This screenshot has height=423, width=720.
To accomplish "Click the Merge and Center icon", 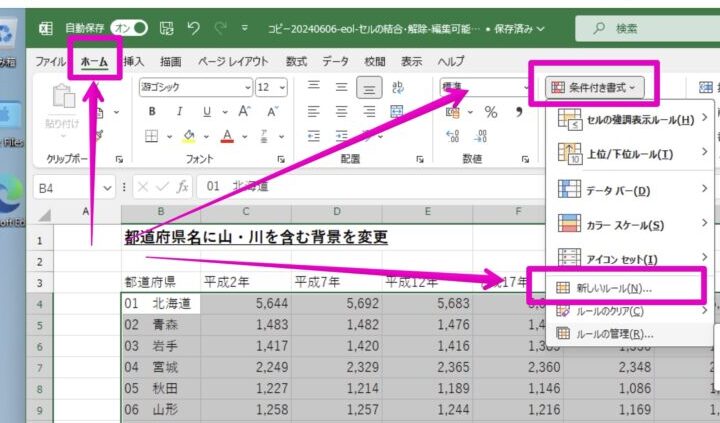I will (x=397, y=111).
